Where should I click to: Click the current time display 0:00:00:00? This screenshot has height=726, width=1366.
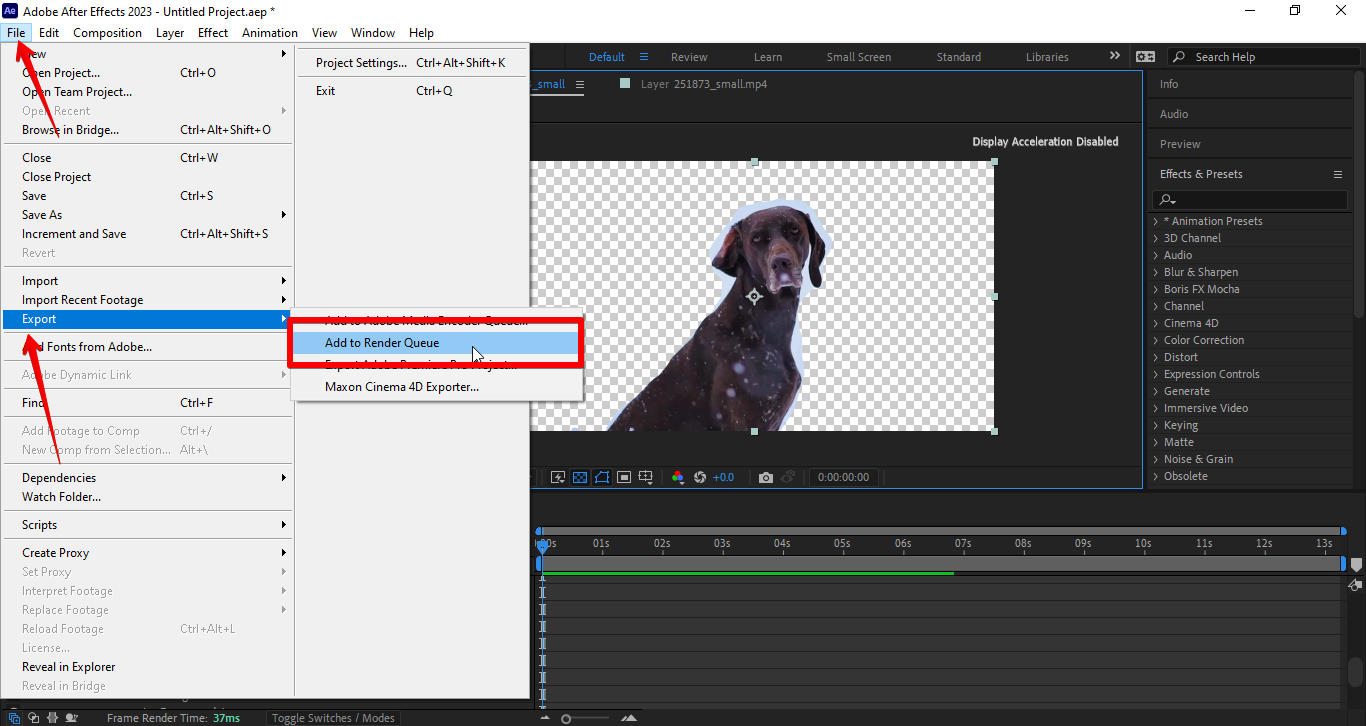click(x=844, y=477)
